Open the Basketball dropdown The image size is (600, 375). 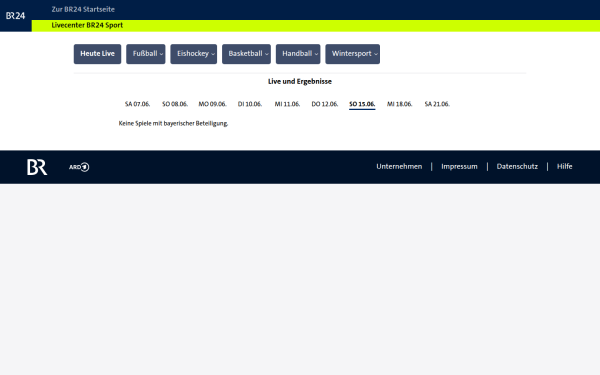pyautogui.click(x=246, y=54)
